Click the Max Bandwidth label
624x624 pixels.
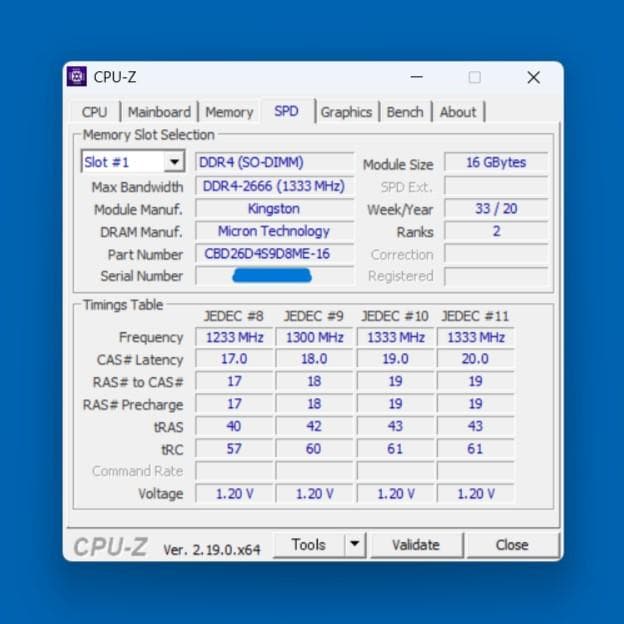click(137, 187)
